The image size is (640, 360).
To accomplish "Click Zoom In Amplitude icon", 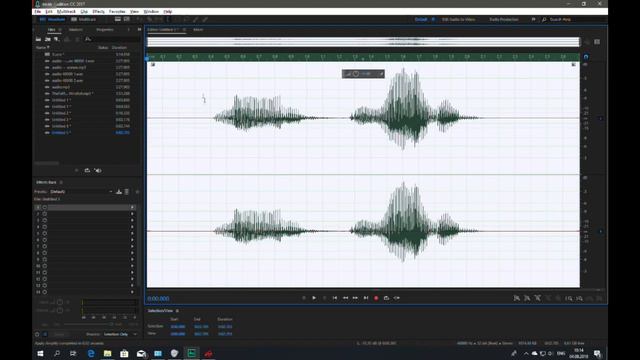I will click(x=517, y=298).
